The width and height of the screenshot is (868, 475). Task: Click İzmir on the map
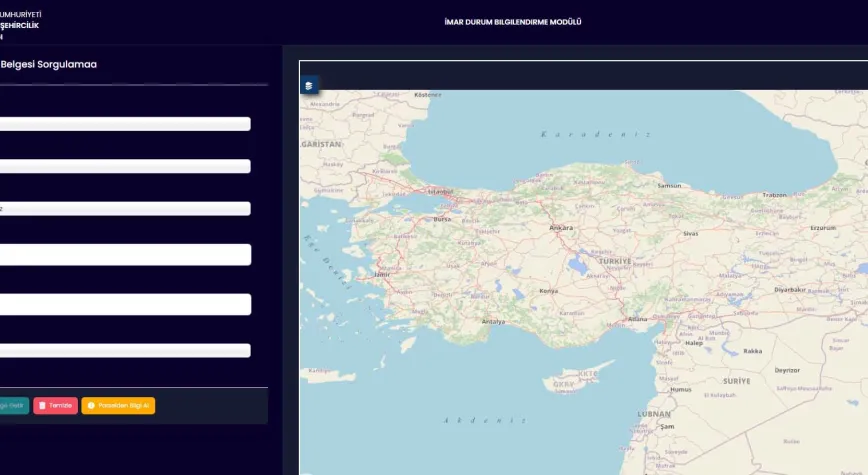click(382, 275)
